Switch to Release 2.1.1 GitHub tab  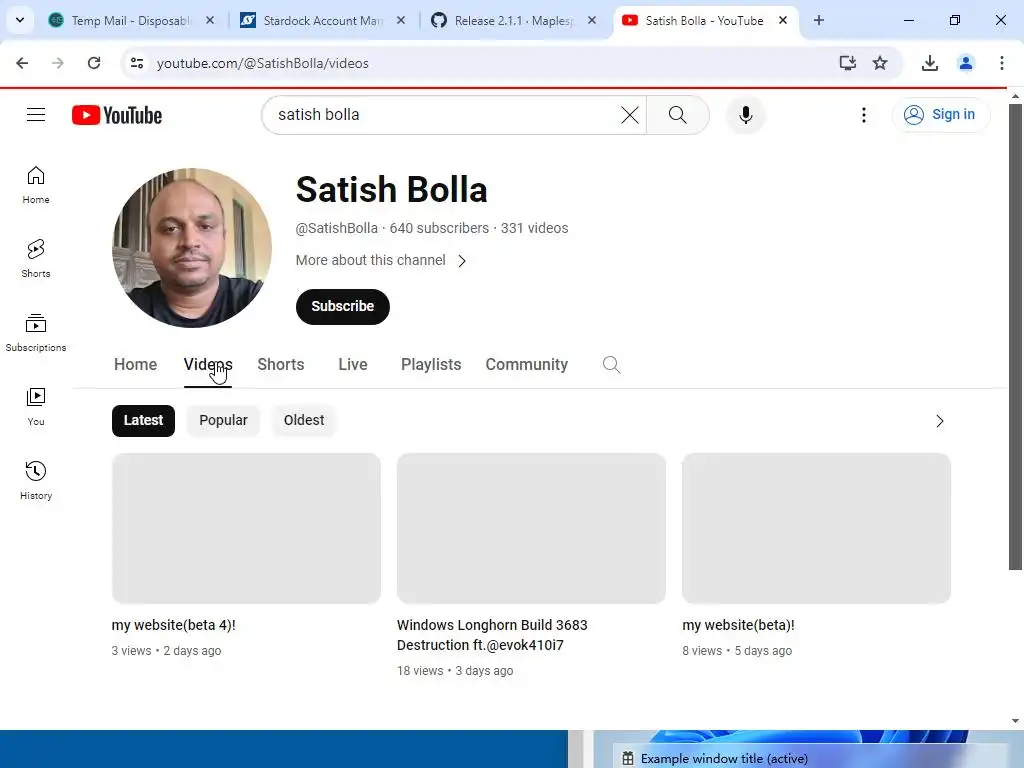click(514, 20)
